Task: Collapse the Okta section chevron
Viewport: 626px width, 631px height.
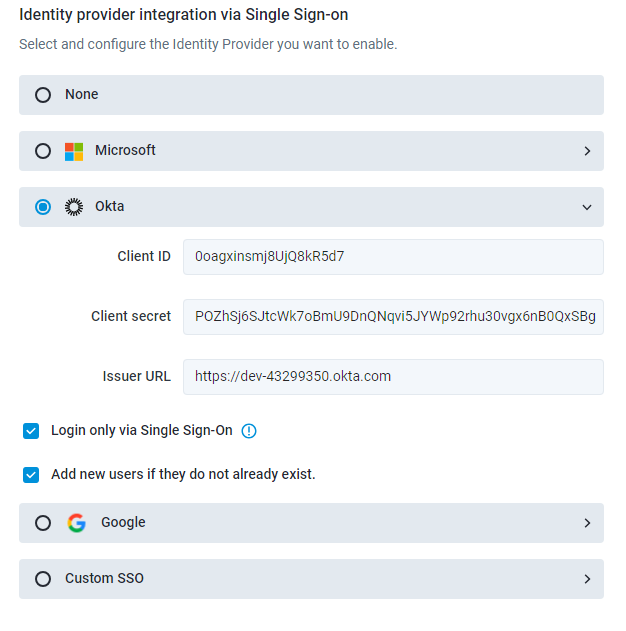Action: point(587,207)
